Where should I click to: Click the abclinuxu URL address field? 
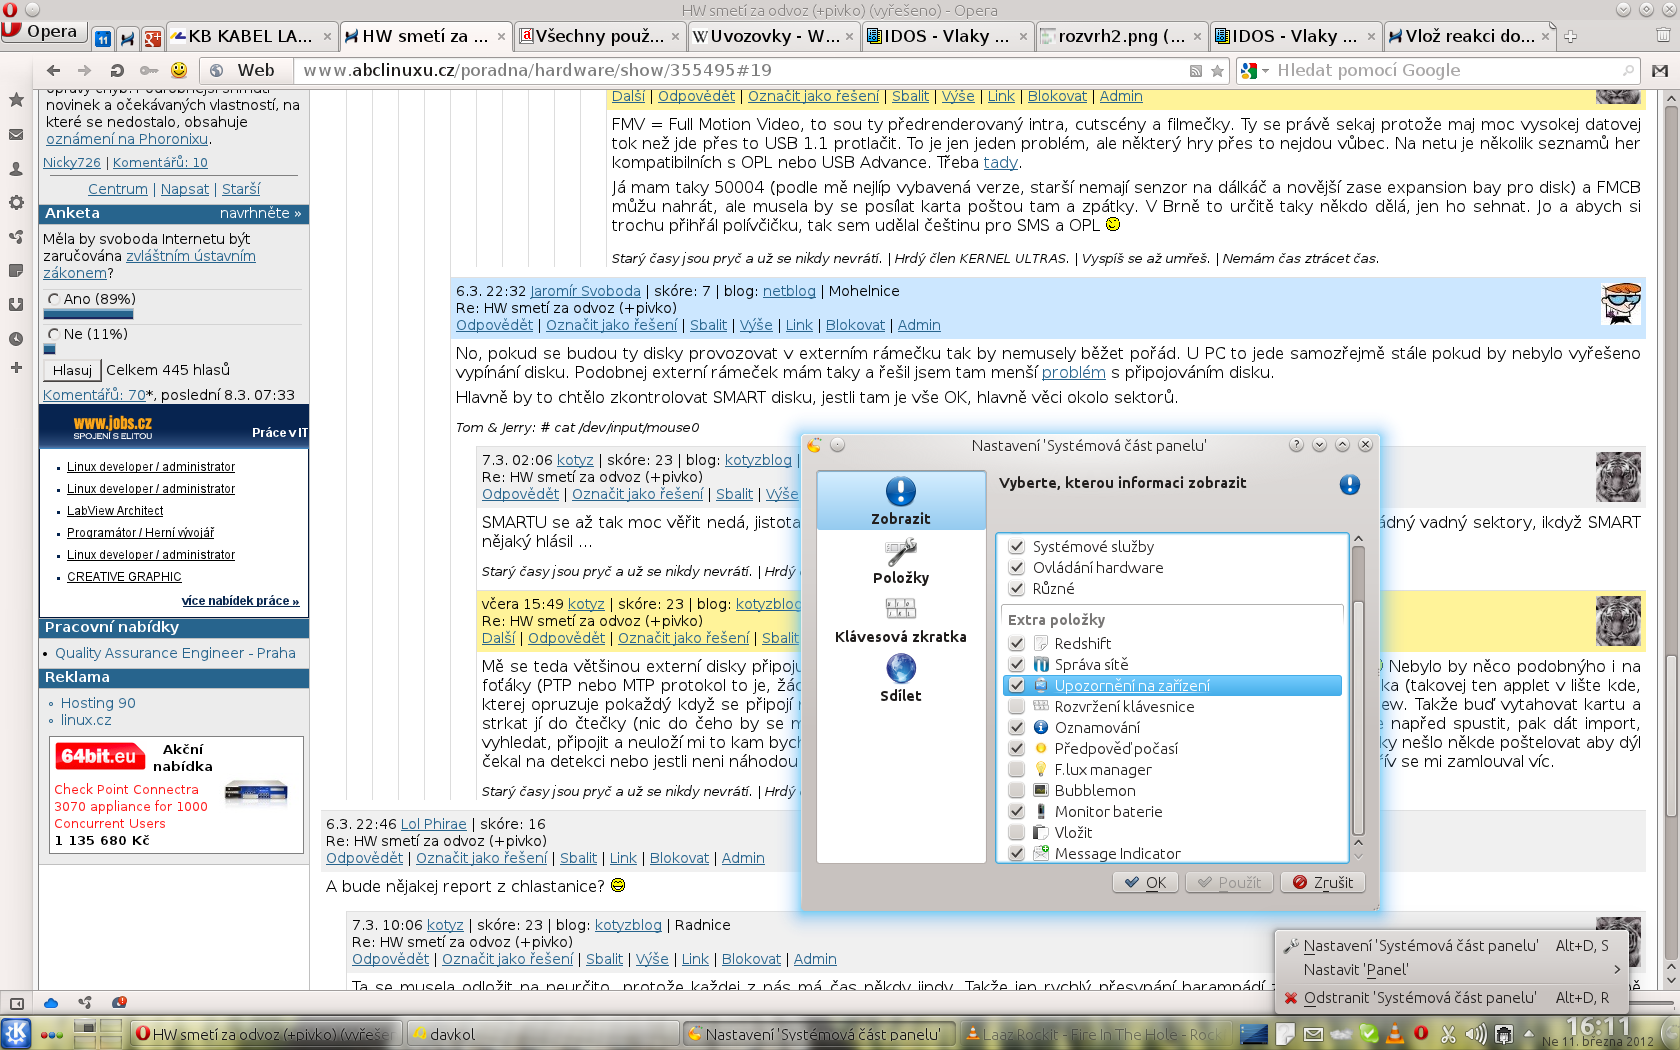pyautogui.click(x=740, y=71)
